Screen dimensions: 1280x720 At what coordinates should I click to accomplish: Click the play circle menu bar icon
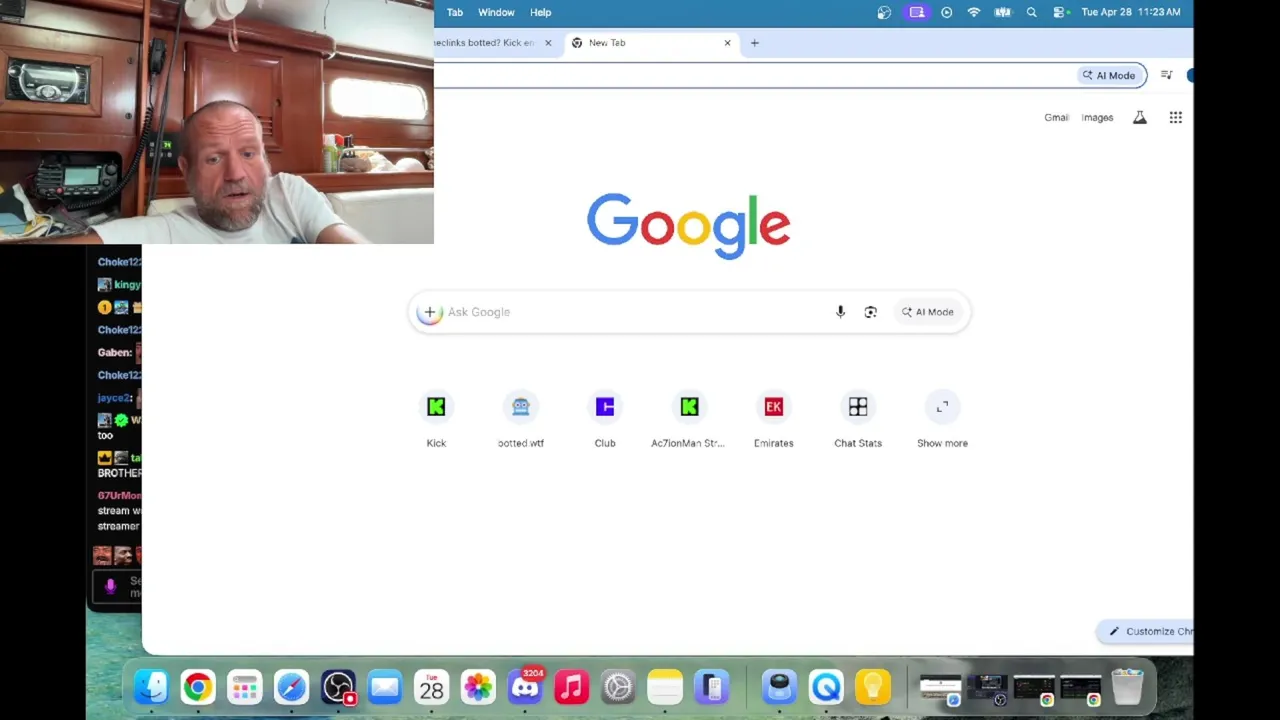click(946, 12)
